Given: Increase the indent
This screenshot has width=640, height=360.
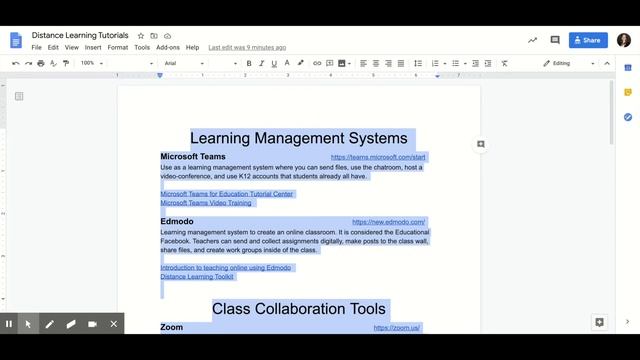Looking at the screenshot, I should coord(488,63).
